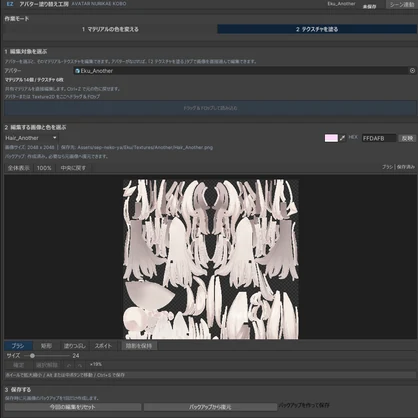The width and height of the screenshot is (418, 418).
Task: Click the ブラシ | 保存済み status text
Action: [398, 167]
